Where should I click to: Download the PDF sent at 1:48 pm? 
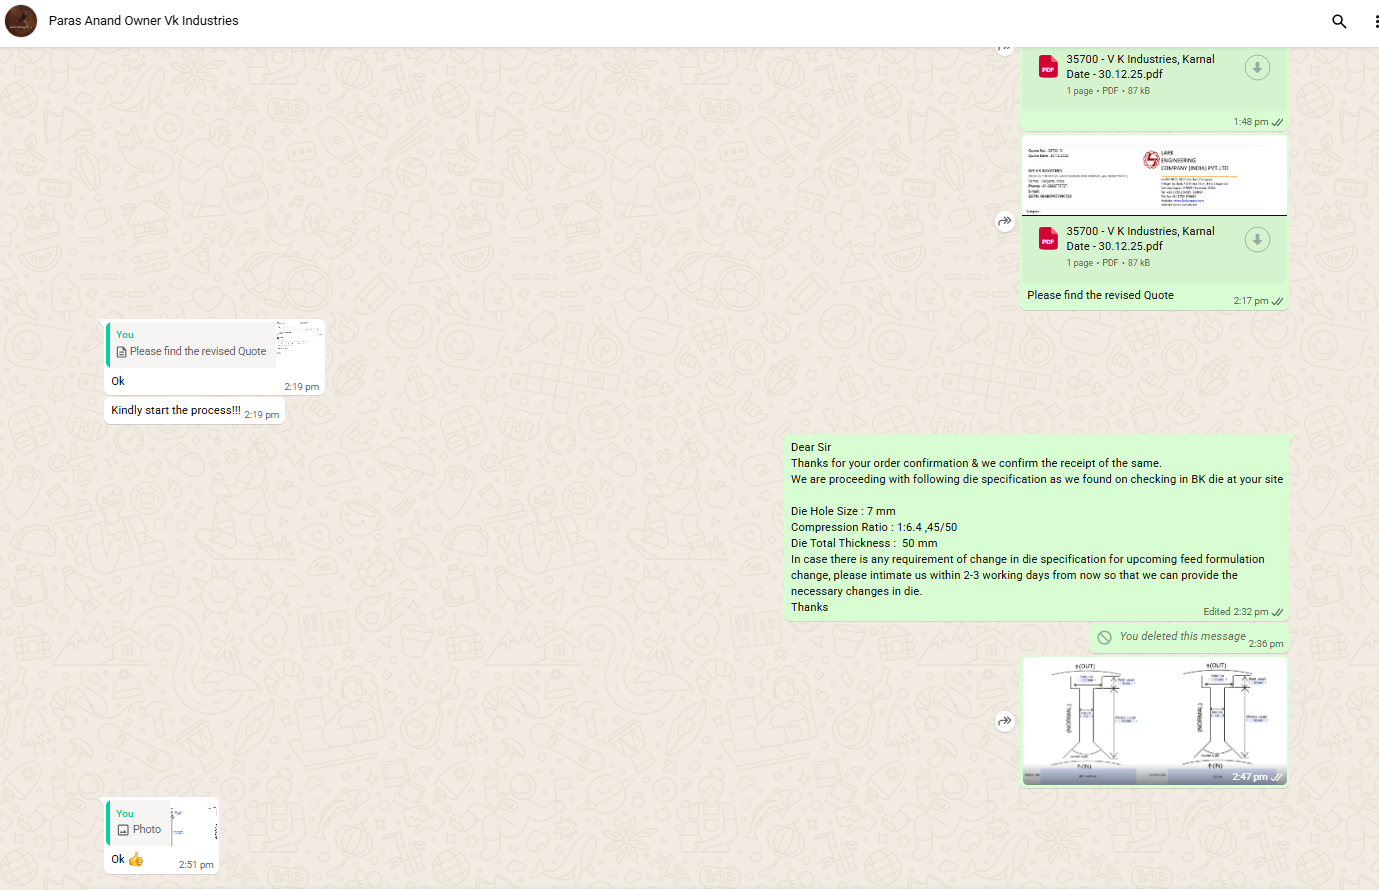pos(1257,67)
